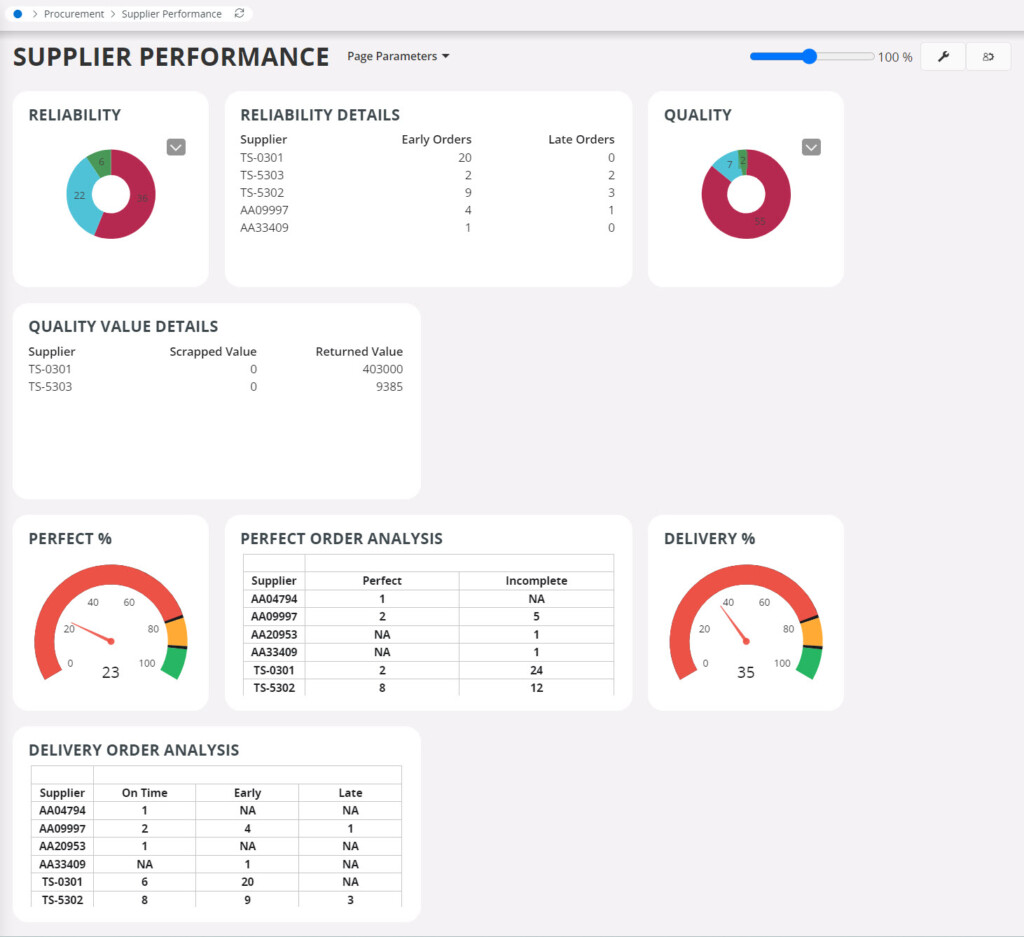Click the blue segment of Reliability donut
Screen dimensions: 1024x937
pyautogui.click(x=79, y=197)
